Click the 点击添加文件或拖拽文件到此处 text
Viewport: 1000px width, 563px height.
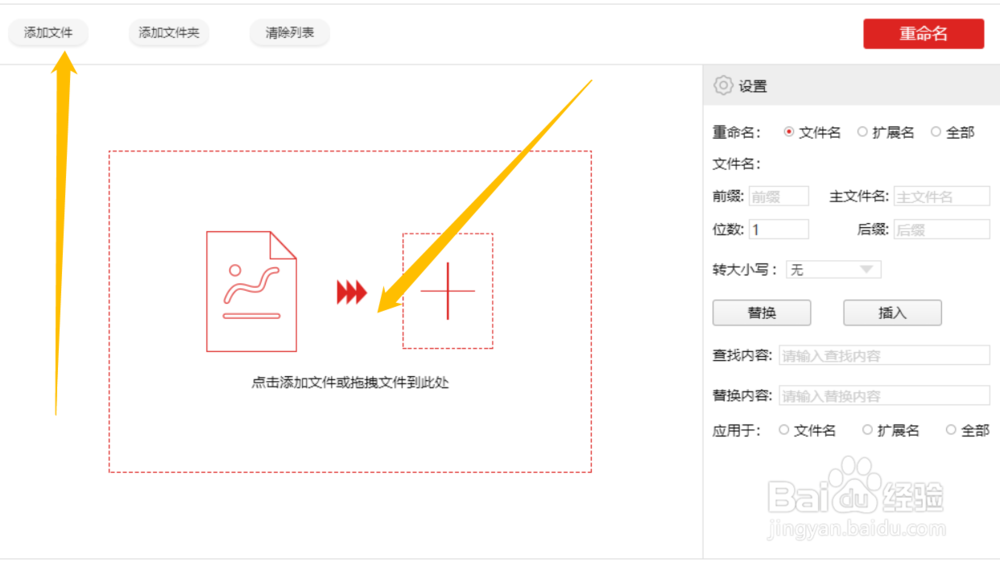[x=350, y=383]
